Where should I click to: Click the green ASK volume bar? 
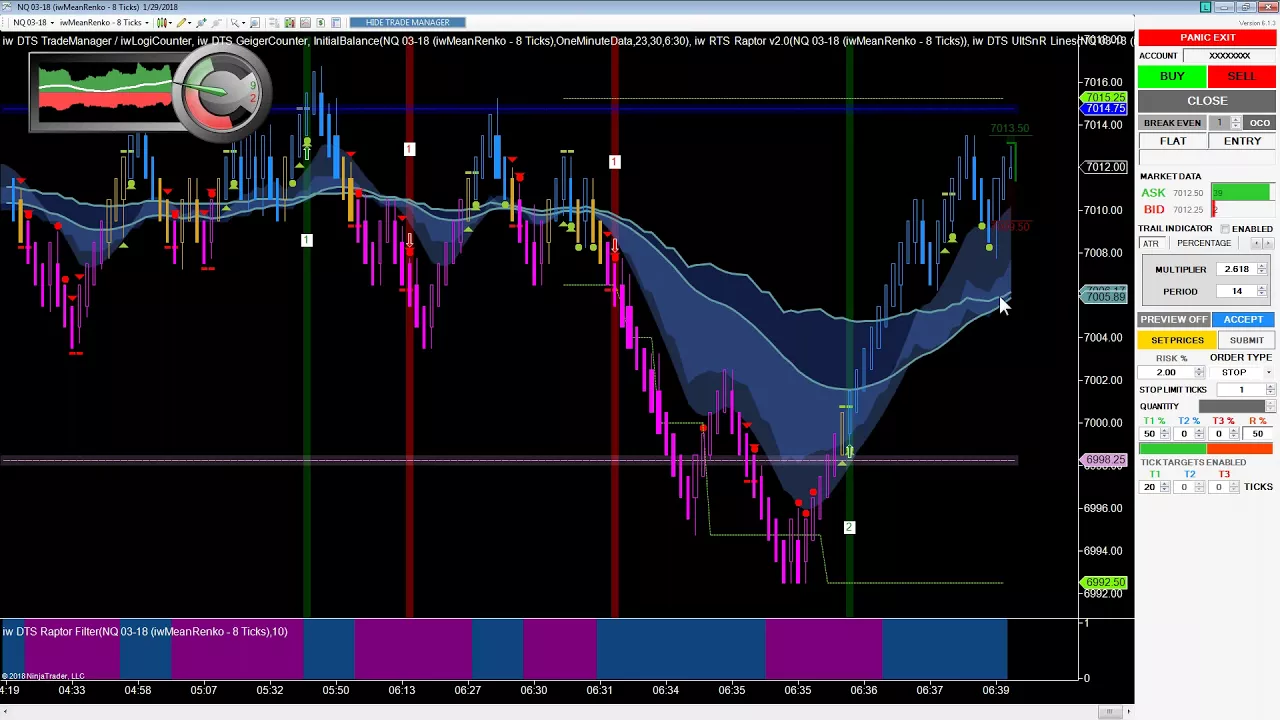(1241, 193)
